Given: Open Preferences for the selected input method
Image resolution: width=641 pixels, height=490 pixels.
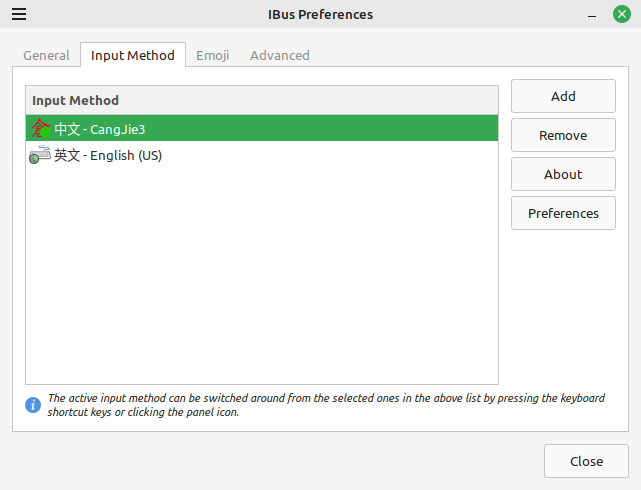Looking at the screenshot, I should point(563,213).
